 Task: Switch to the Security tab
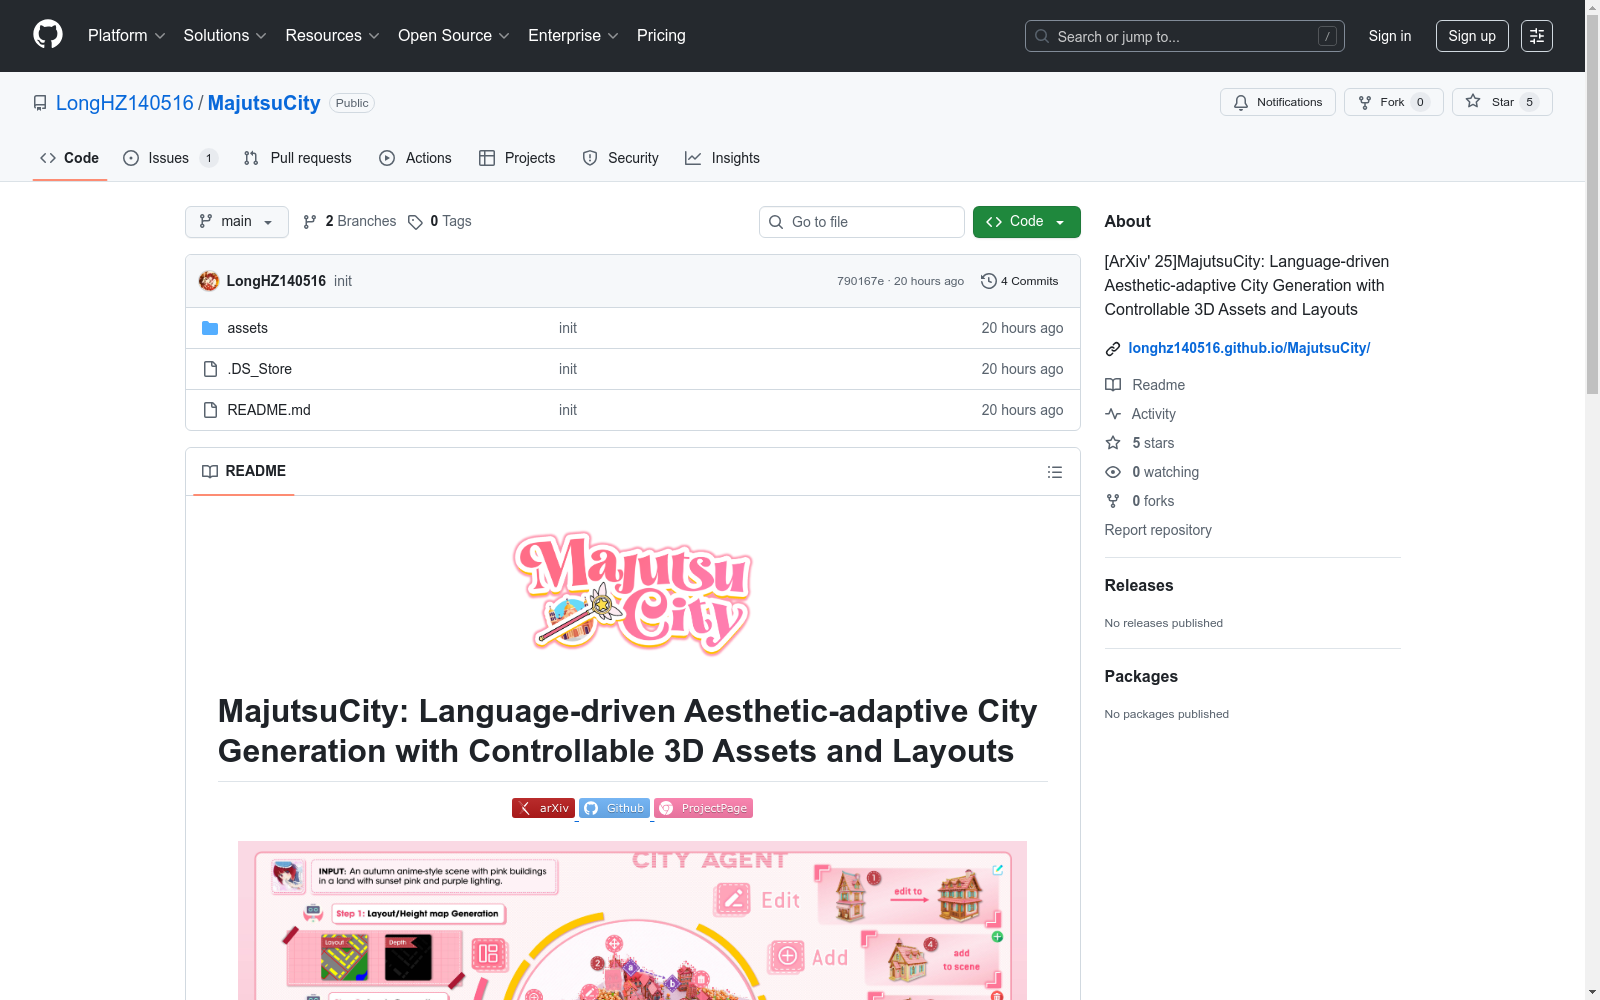pyautogui.click(x=621, y=158)
